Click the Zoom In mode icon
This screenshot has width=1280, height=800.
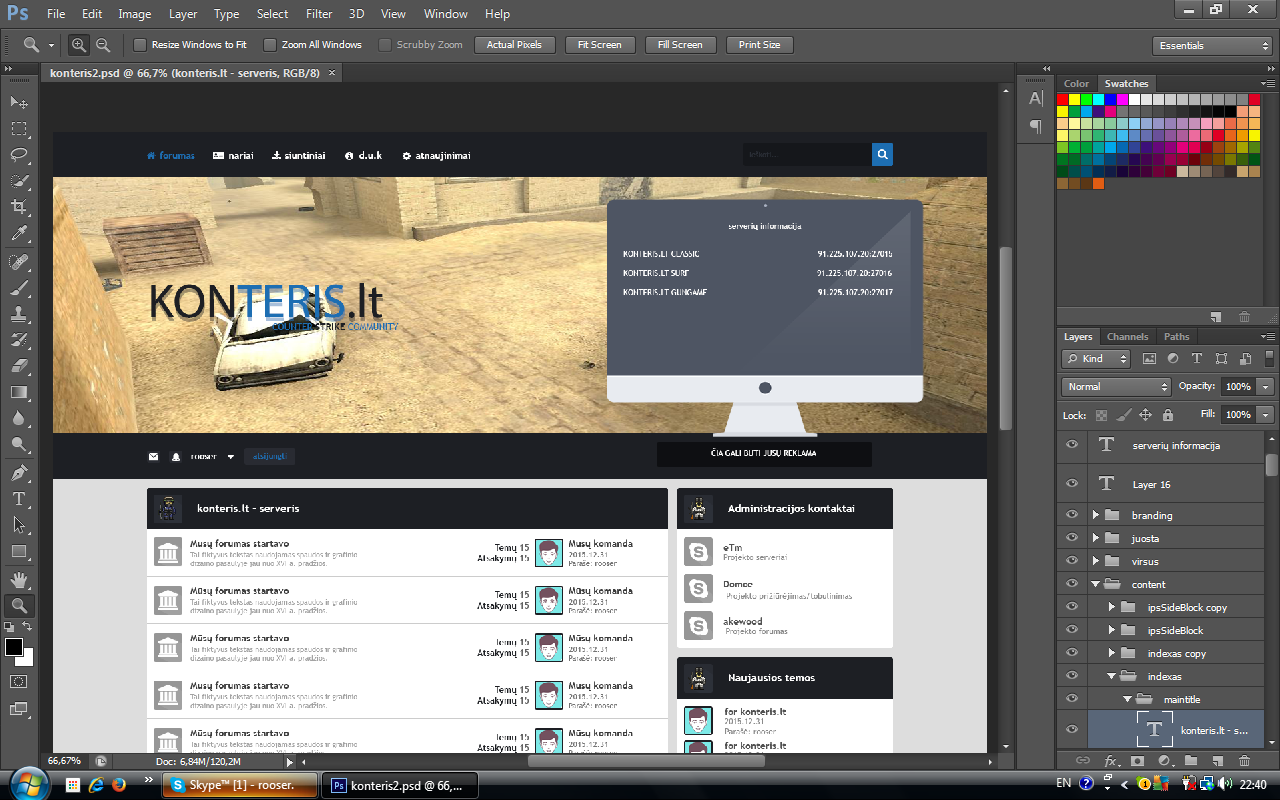[78, 45]
